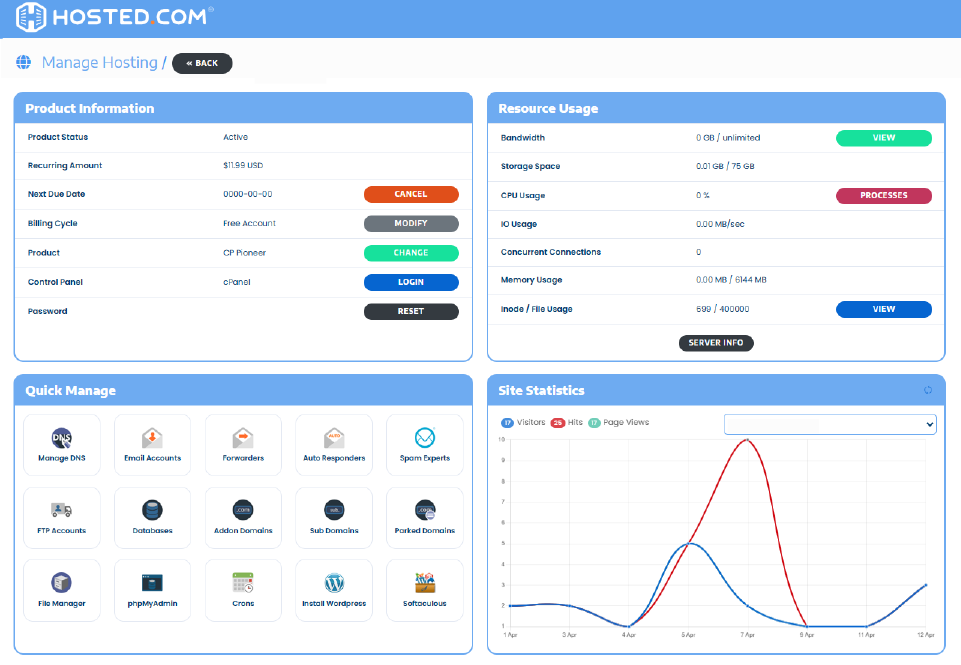Click the 'IO Usage' label
Viewport: 961px width, 665px height.
point(518,224)
